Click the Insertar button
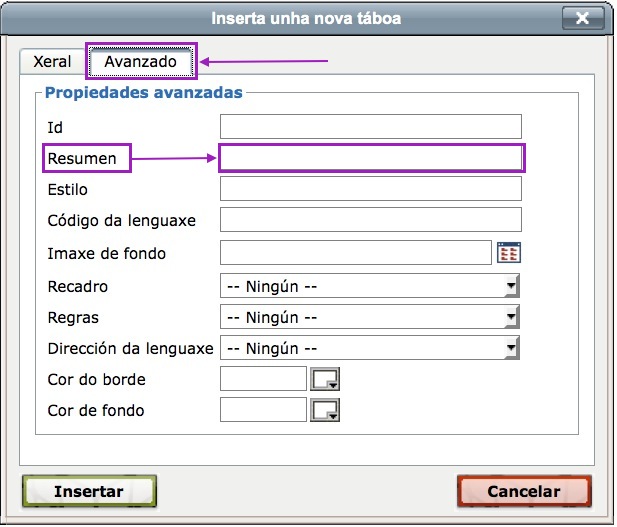 tap(90, 493)
